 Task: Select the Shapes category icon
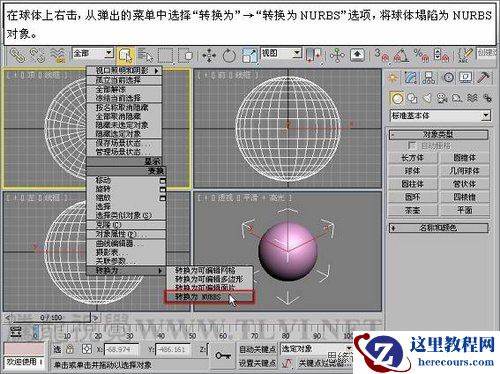pos(412,98)
